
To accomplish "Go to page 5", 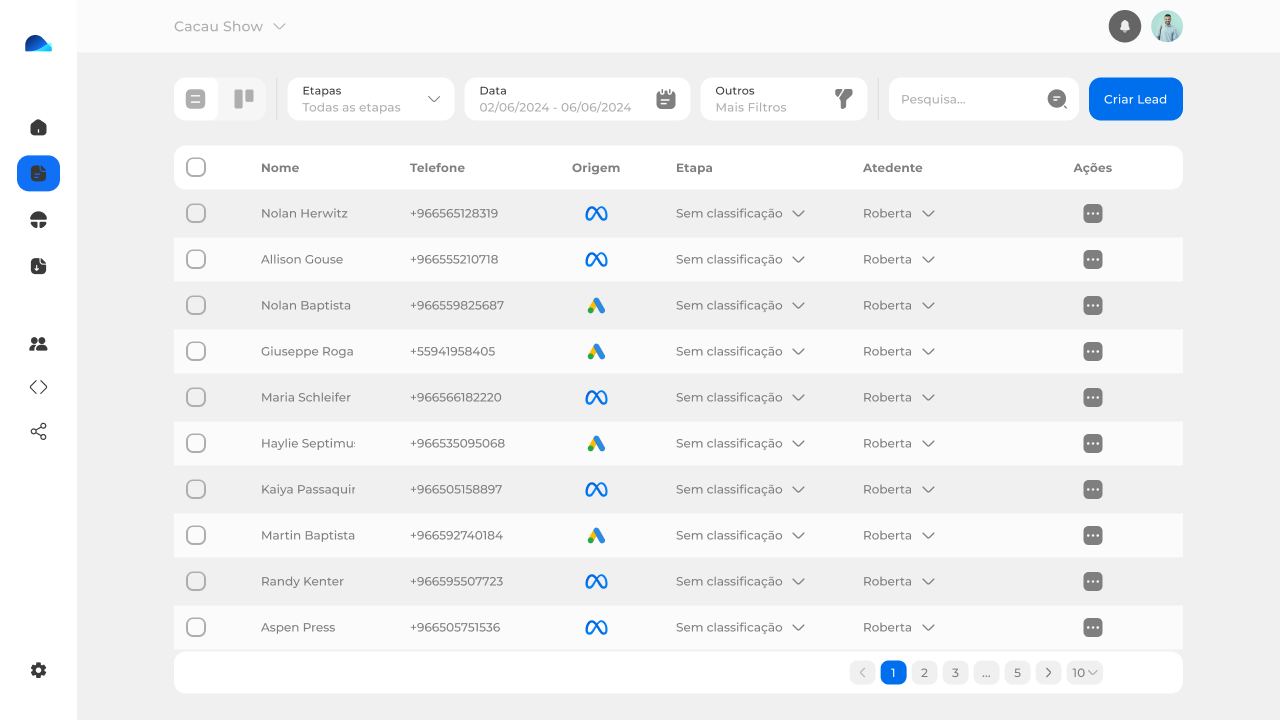I will click(x=1017, y=673).
